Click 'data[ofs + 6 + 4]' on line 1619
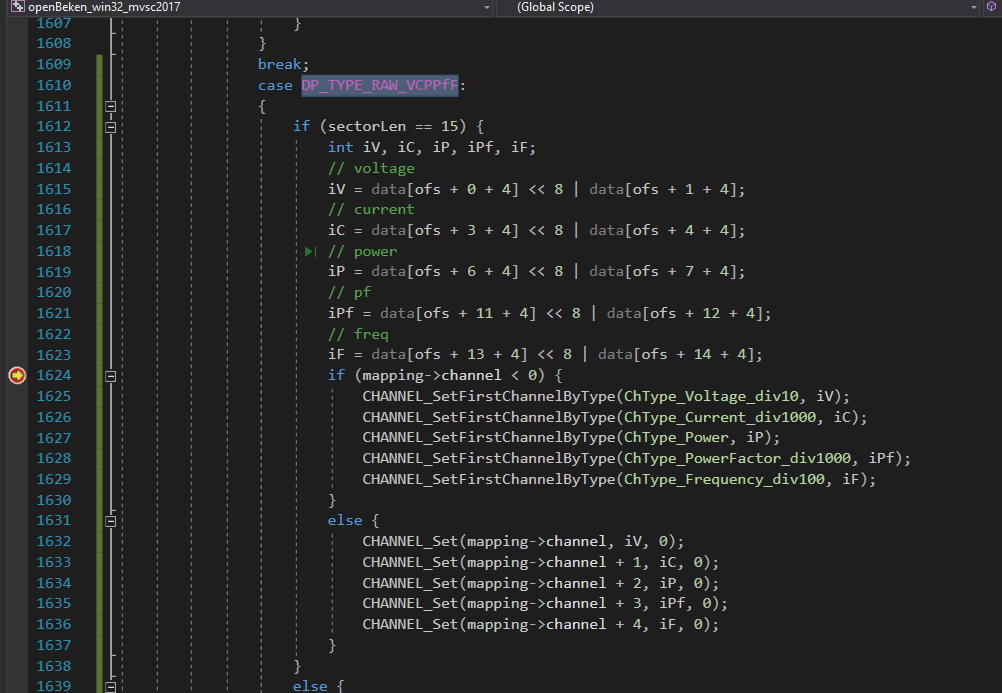The width and height of the screenshot is (1002, 693). coord(445,272)
